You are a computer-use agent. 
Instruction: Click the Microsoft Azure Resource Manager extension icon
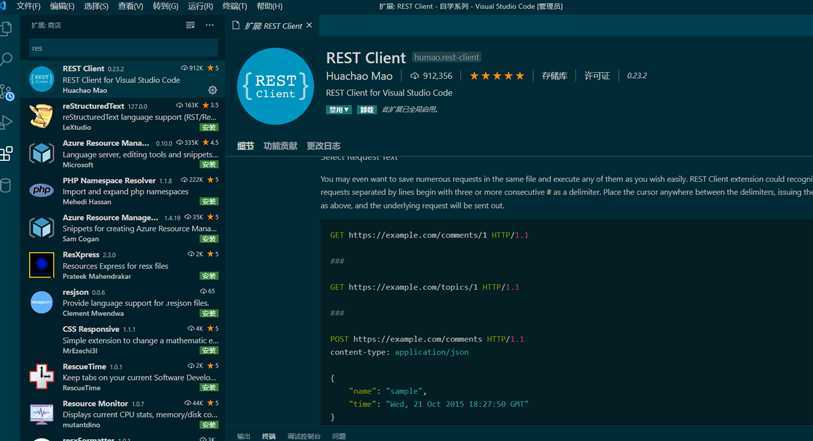41,153
